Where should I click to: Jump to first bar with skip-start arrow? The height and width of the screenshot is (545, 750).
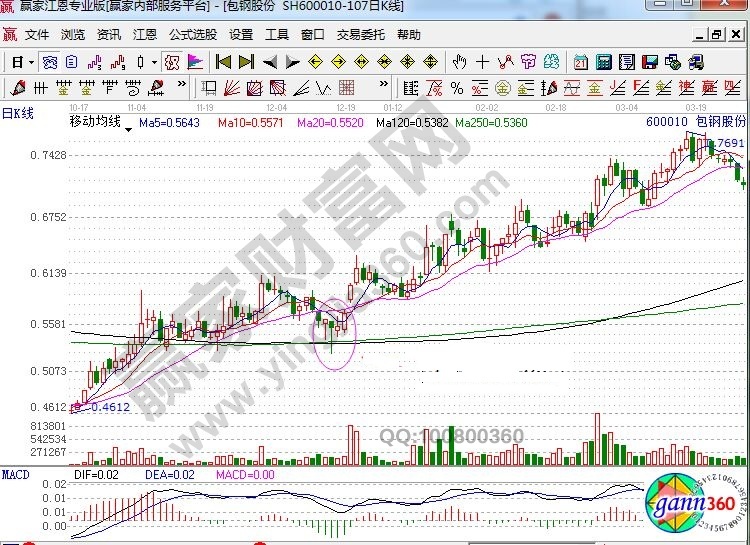tap(224, 62)
